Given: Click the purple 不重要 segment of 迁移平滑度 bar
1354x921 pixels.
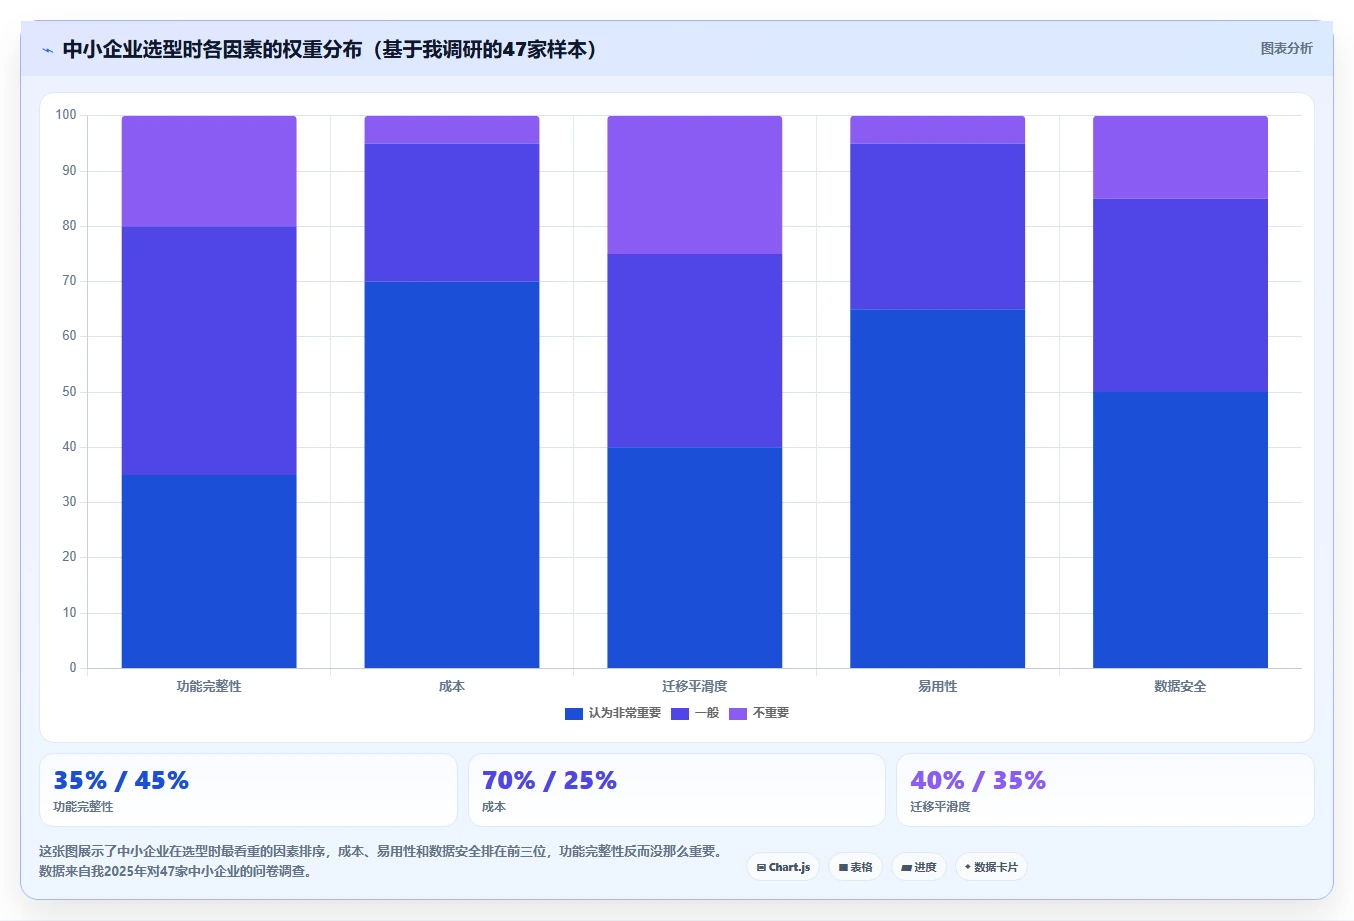Looking at the screenshot, I should point(695,185).
